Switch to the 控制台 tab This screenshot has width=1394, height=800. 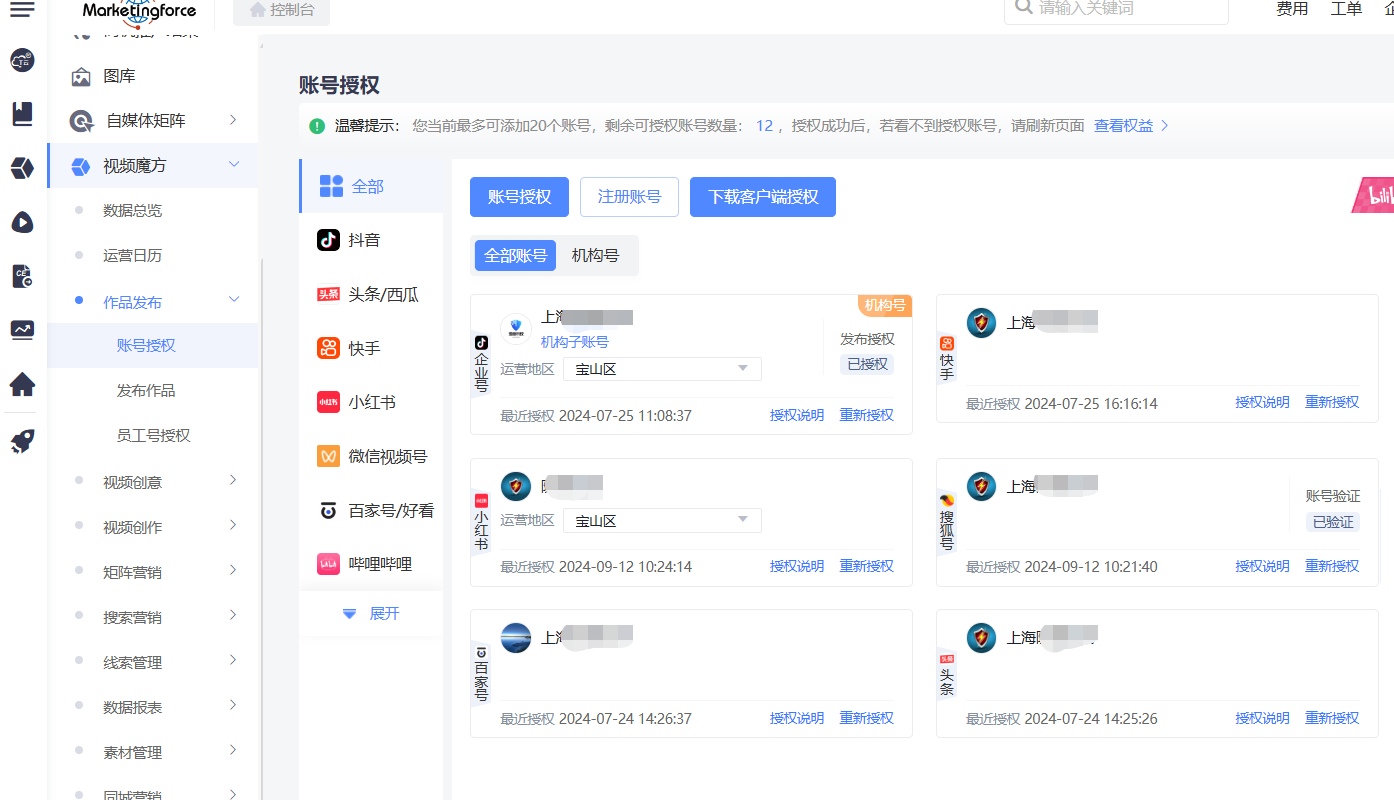pos(281,10)
